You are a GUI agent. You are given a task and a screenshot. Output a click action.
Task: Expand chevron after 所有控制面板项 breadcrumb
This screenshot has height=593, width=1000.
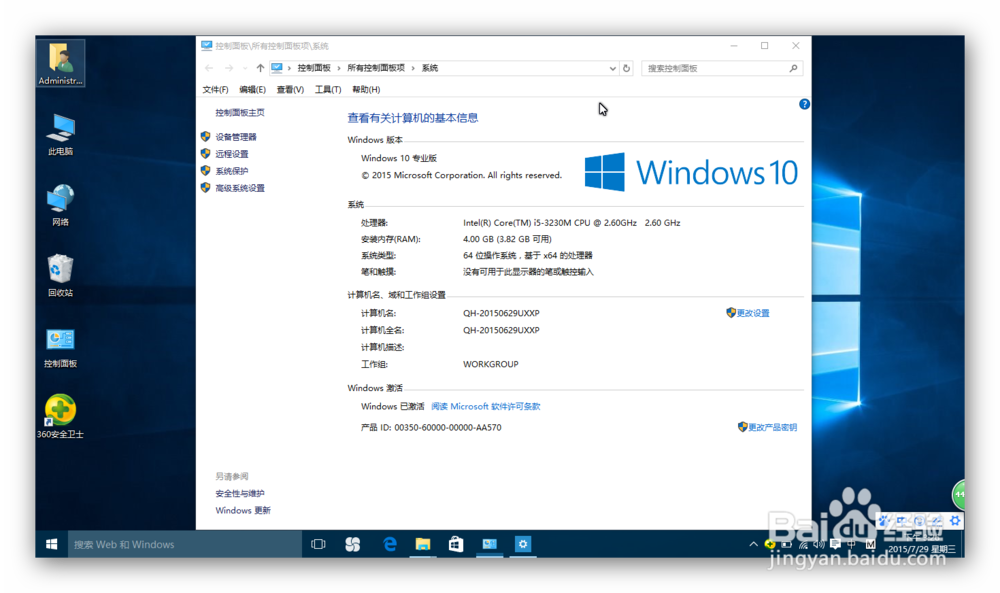(413, 68)
